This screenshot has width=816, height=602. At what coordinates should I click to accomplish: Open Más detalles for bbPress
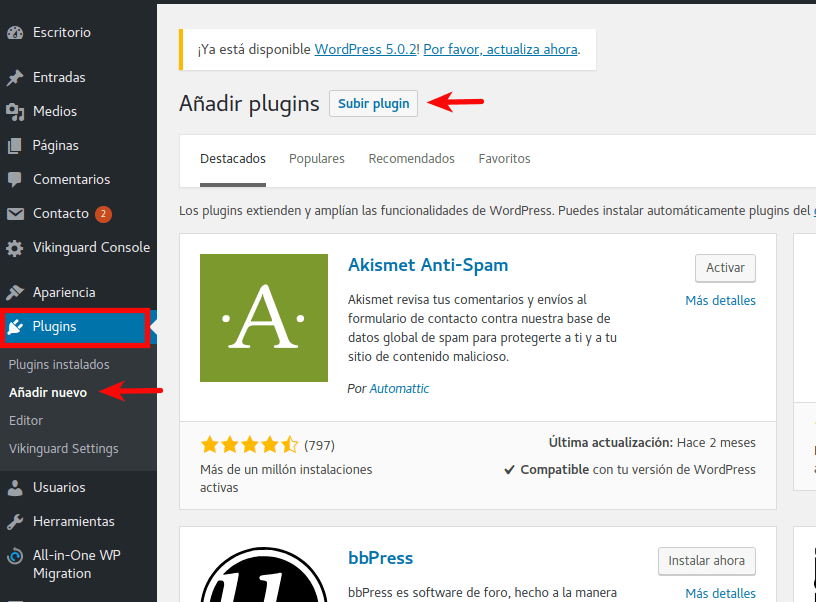(720, 594)
